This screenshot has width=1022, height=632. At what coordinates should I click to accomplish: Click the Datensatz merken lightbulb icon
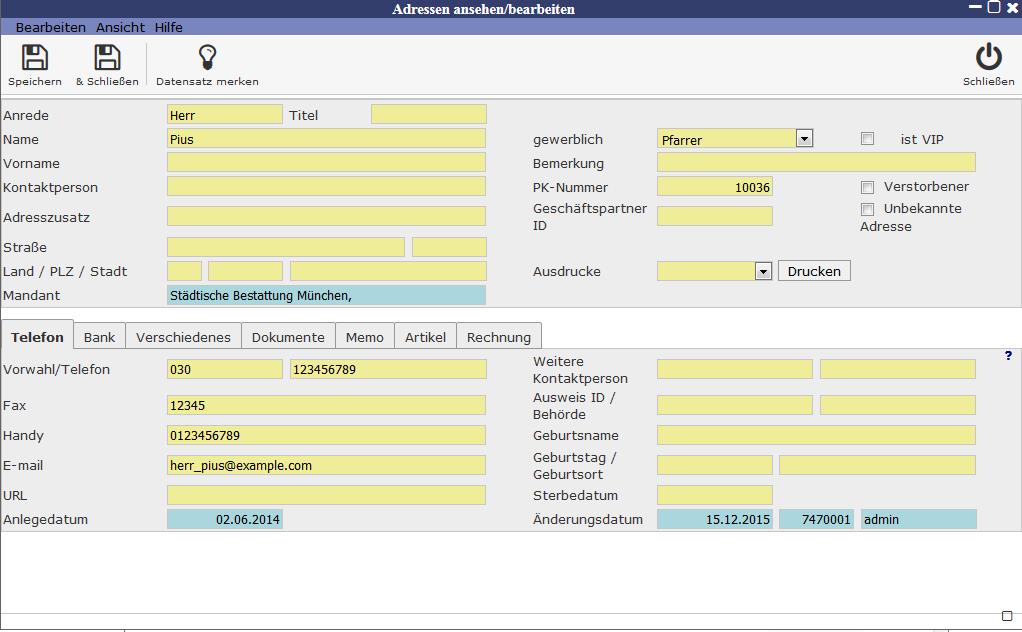[x=207, y=58]
